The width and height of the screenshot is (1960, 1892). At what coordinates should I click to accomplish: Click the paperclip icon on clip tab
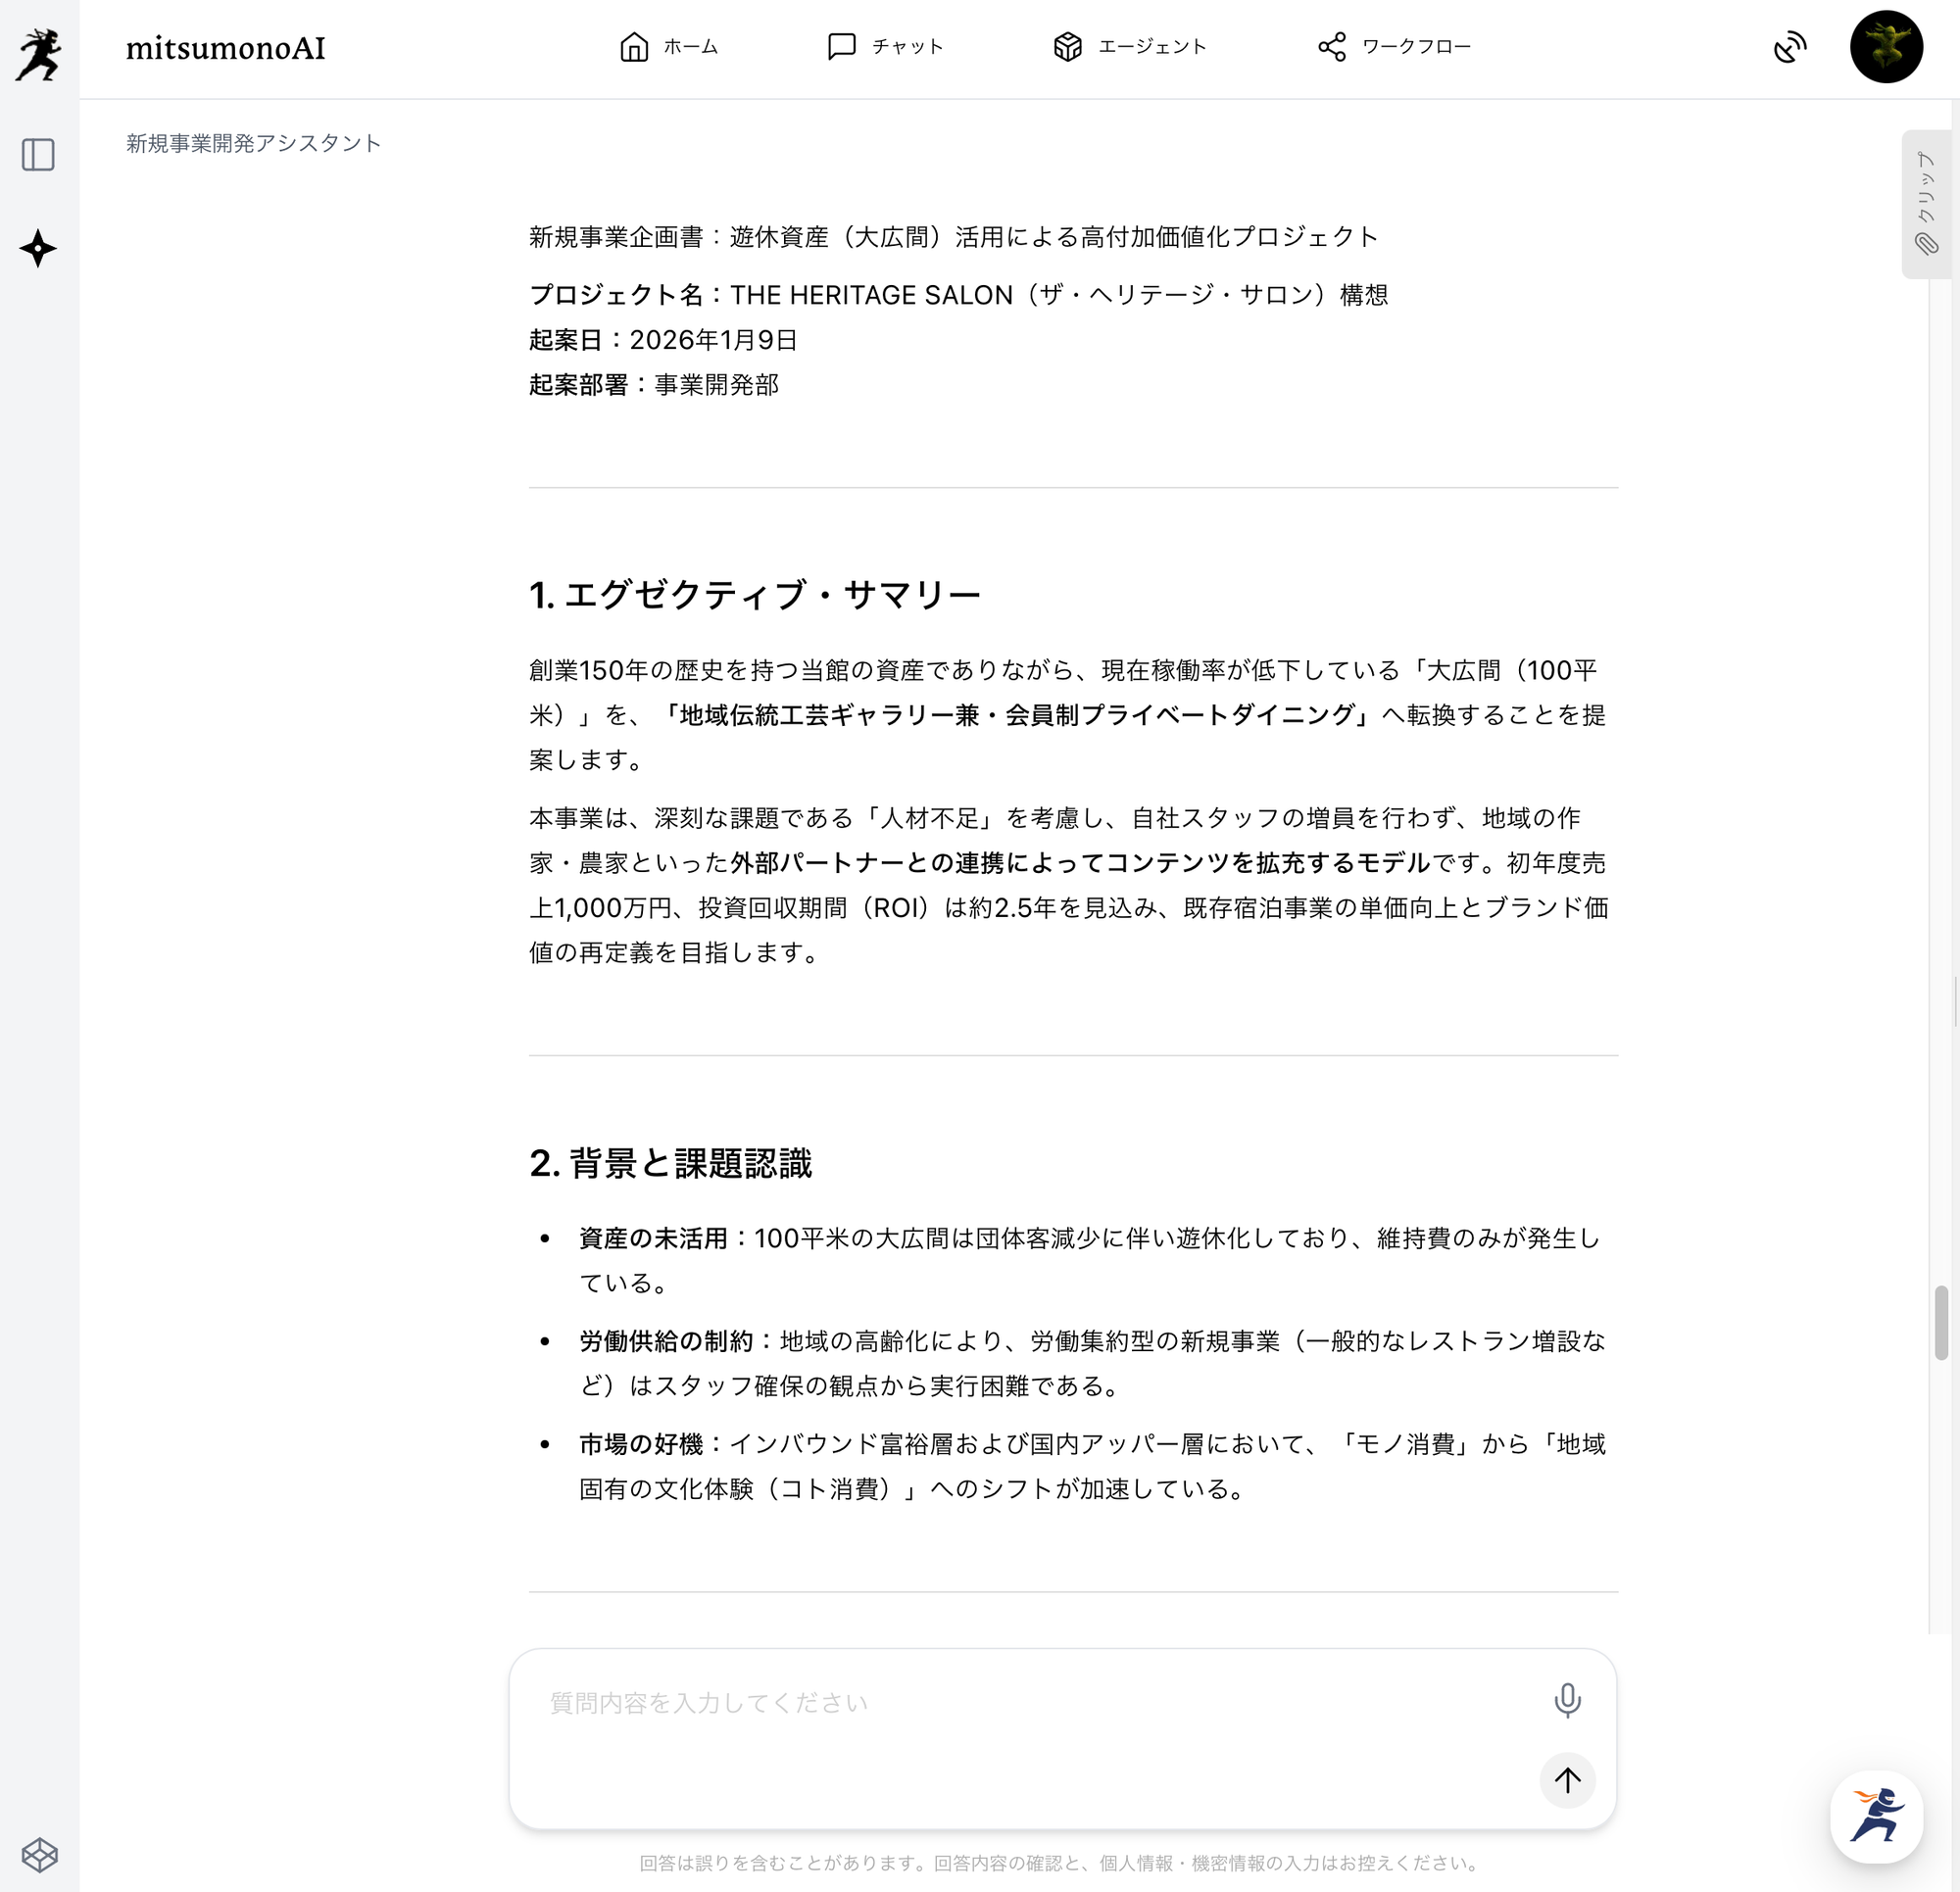tap(1926, 244)
